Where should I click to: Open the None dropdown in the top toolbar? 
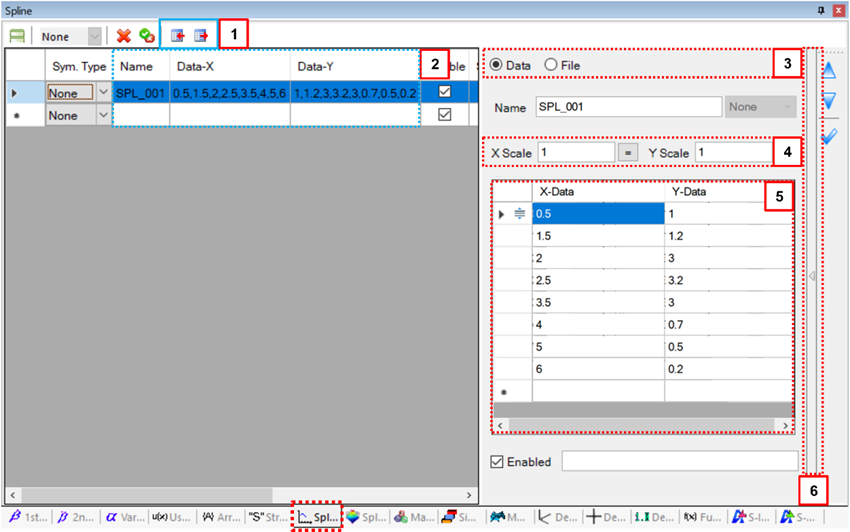[94, 36]
